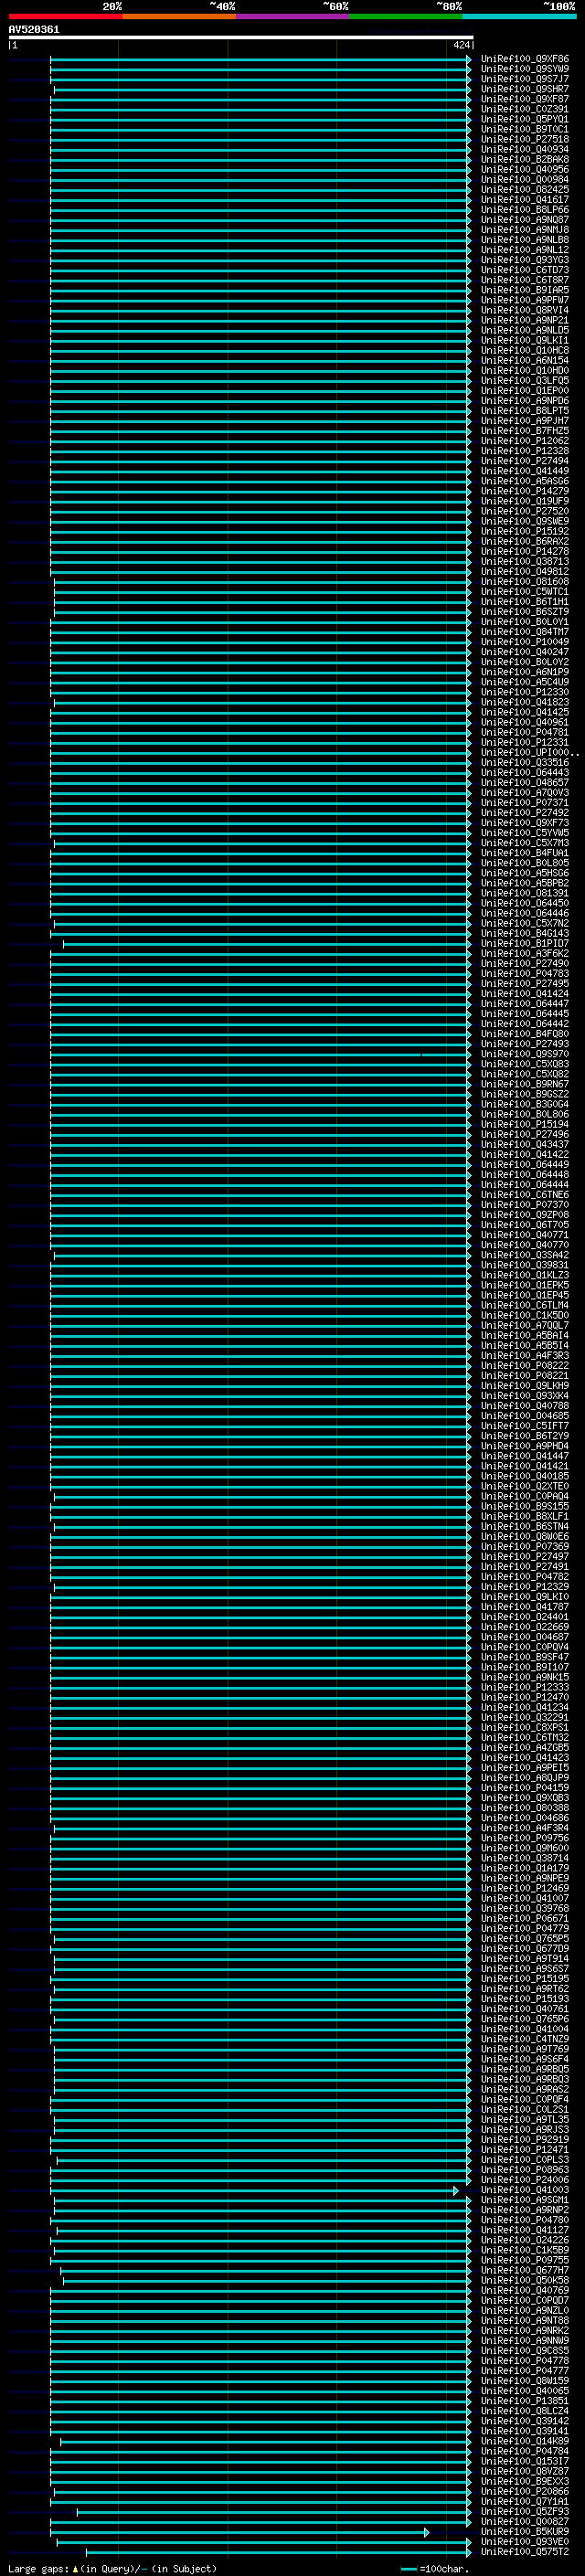
Task: Select label UniRef100_P15194
Action: [x=525, y=1124]
